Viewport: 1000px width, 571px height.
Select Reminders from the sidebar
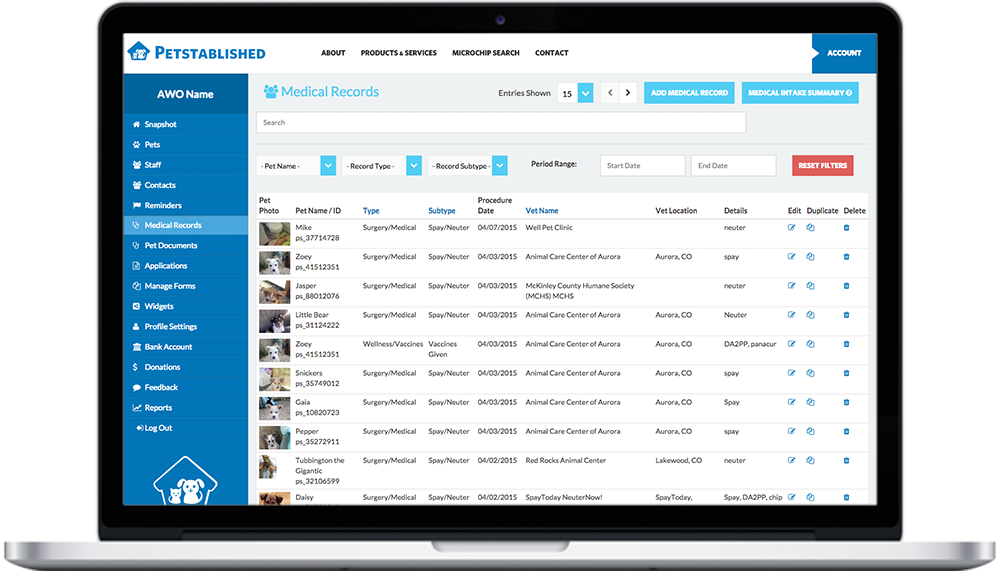point(163,205)
